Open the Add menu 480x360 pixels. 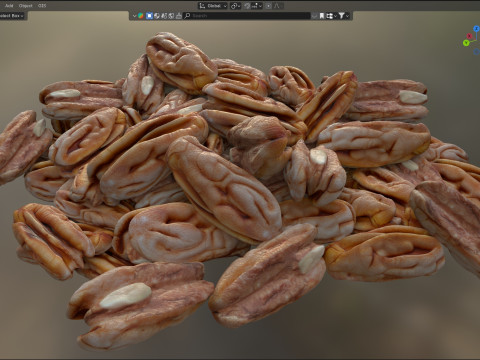[9, 6]
